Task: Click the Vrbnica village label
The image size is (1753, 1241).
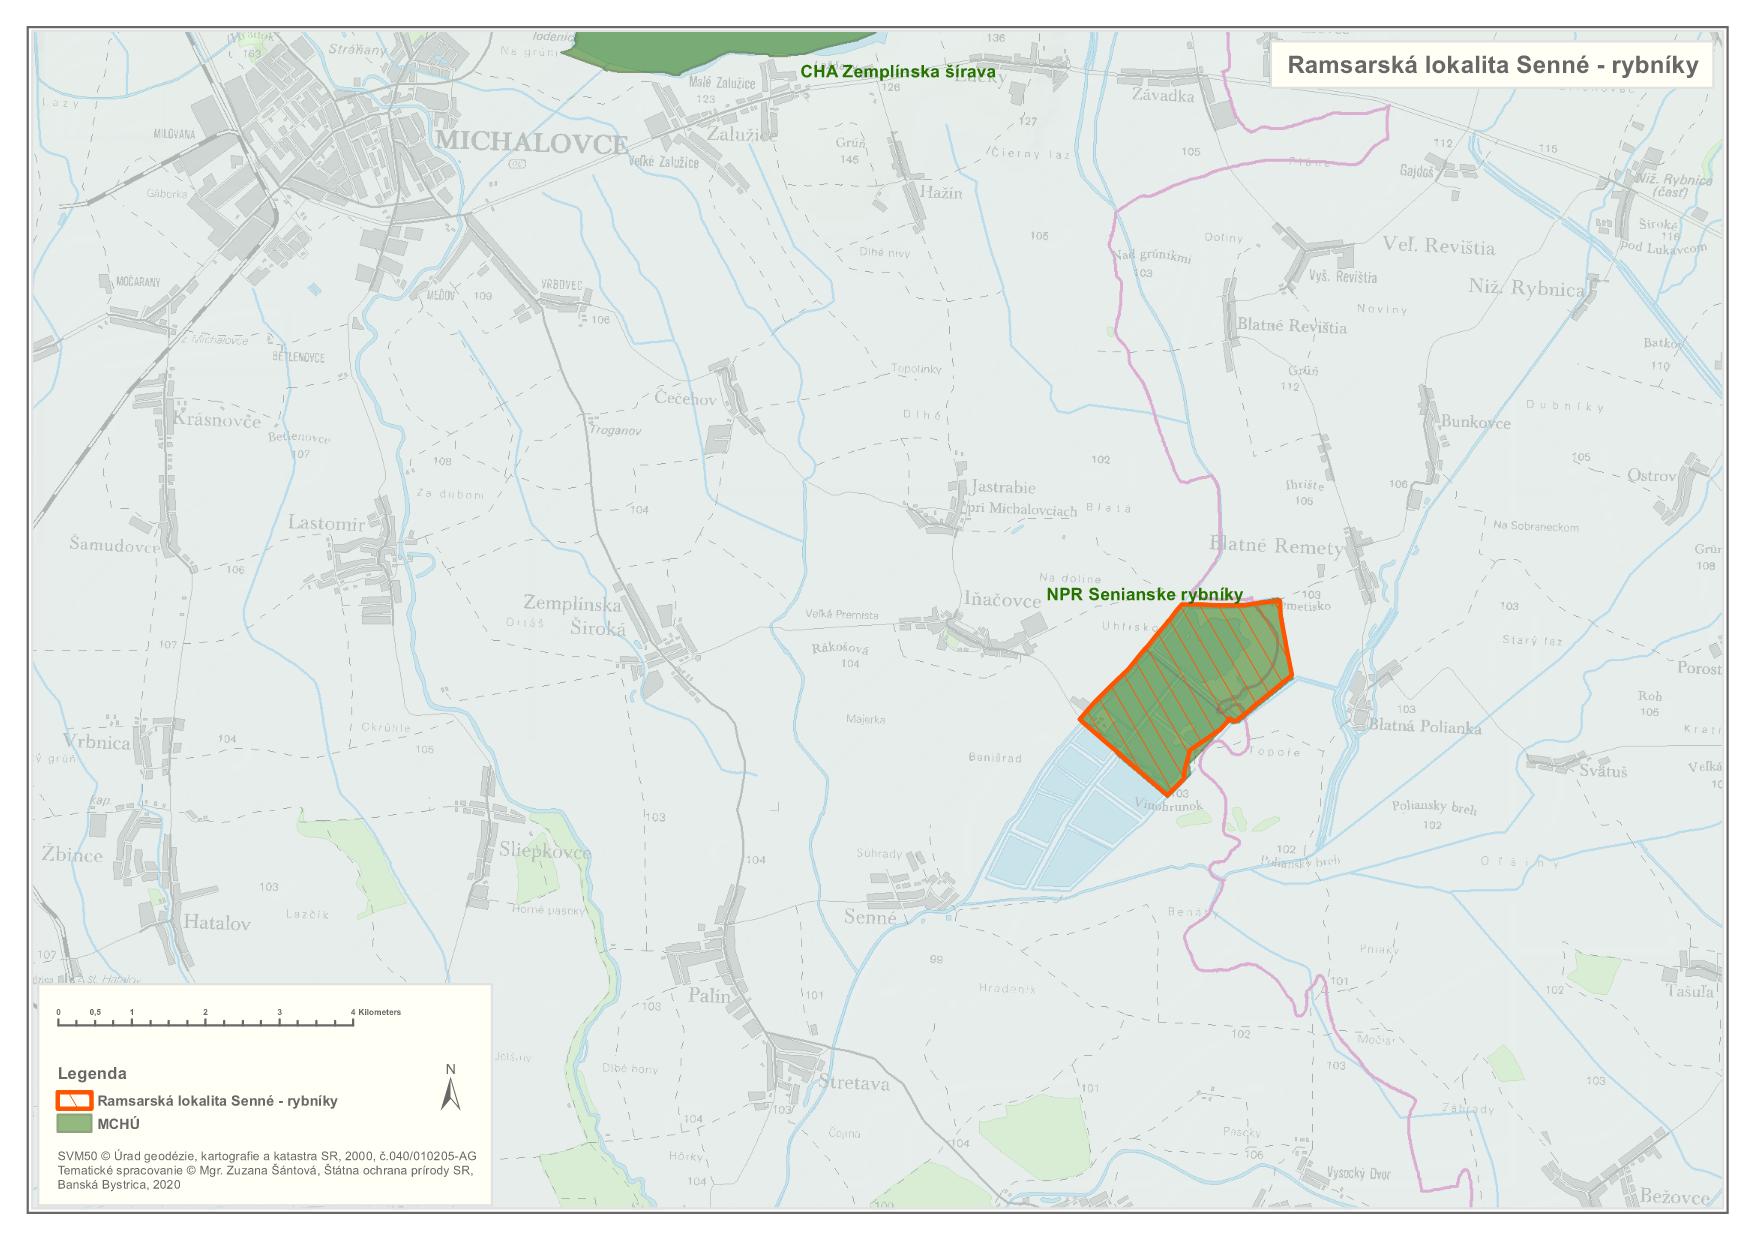Action: tap(96, 743)
